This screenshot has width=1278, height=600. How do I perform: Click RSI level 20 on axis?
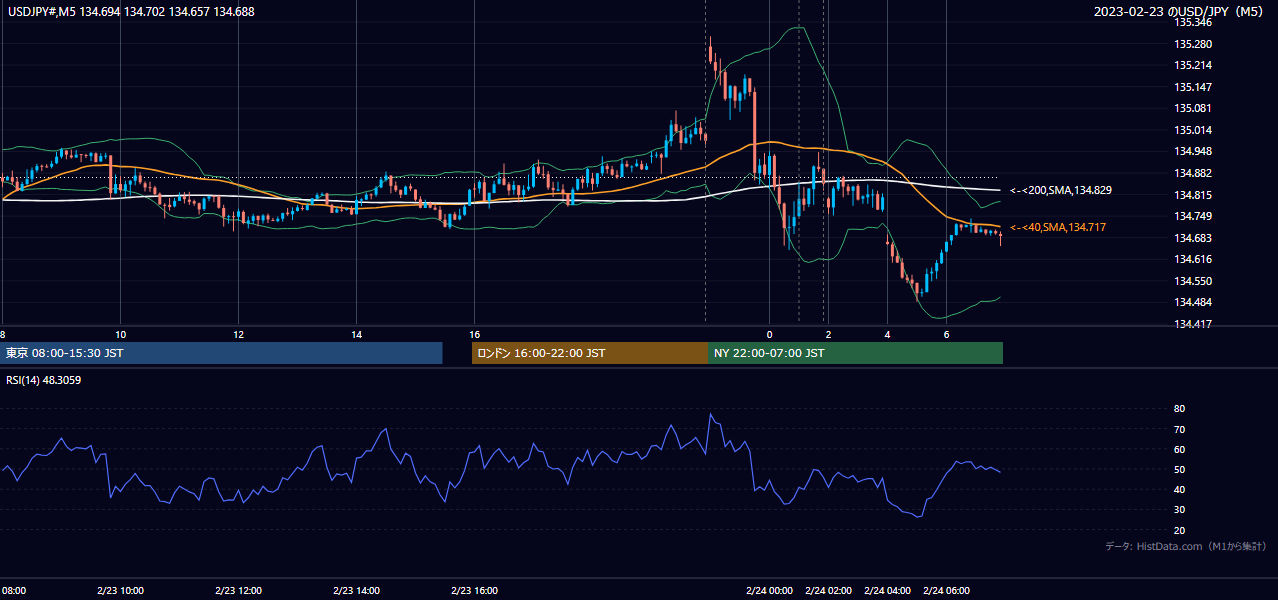[x=1180, y=530]
